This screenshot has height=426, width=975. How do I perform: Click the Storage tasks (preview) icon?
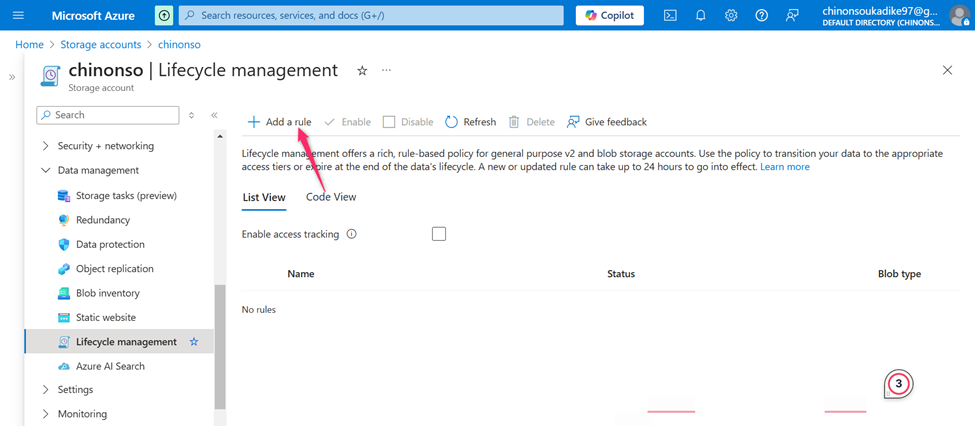point(64,196)
